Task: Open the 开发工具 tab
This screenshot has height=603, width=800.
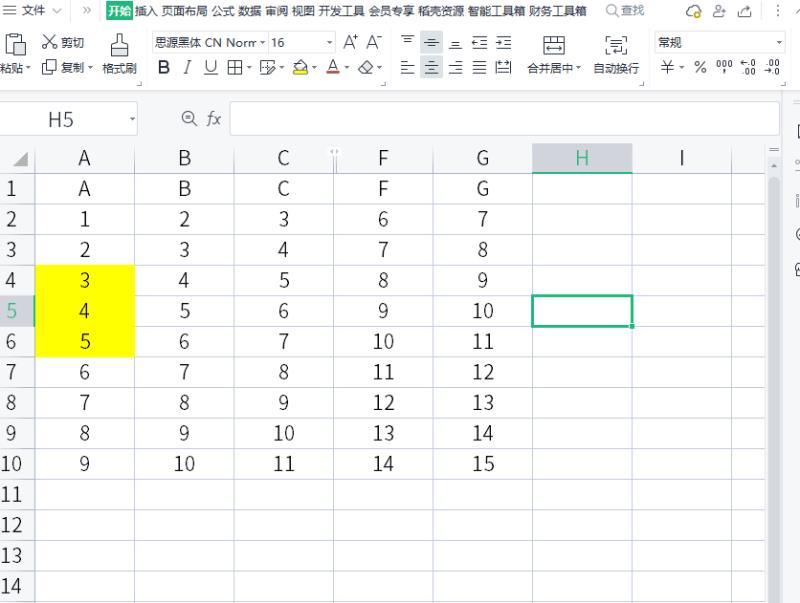Action: tap(341, 11)
